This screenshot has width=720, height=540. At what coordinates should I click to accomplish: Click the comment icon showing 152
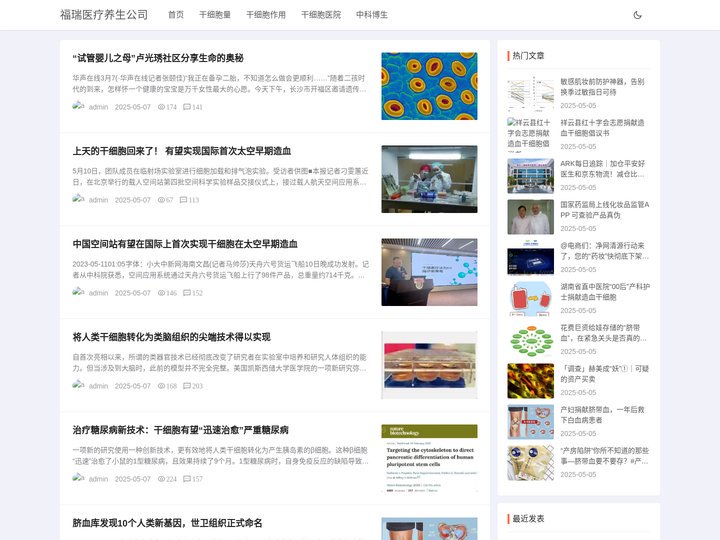pos(187,293)
